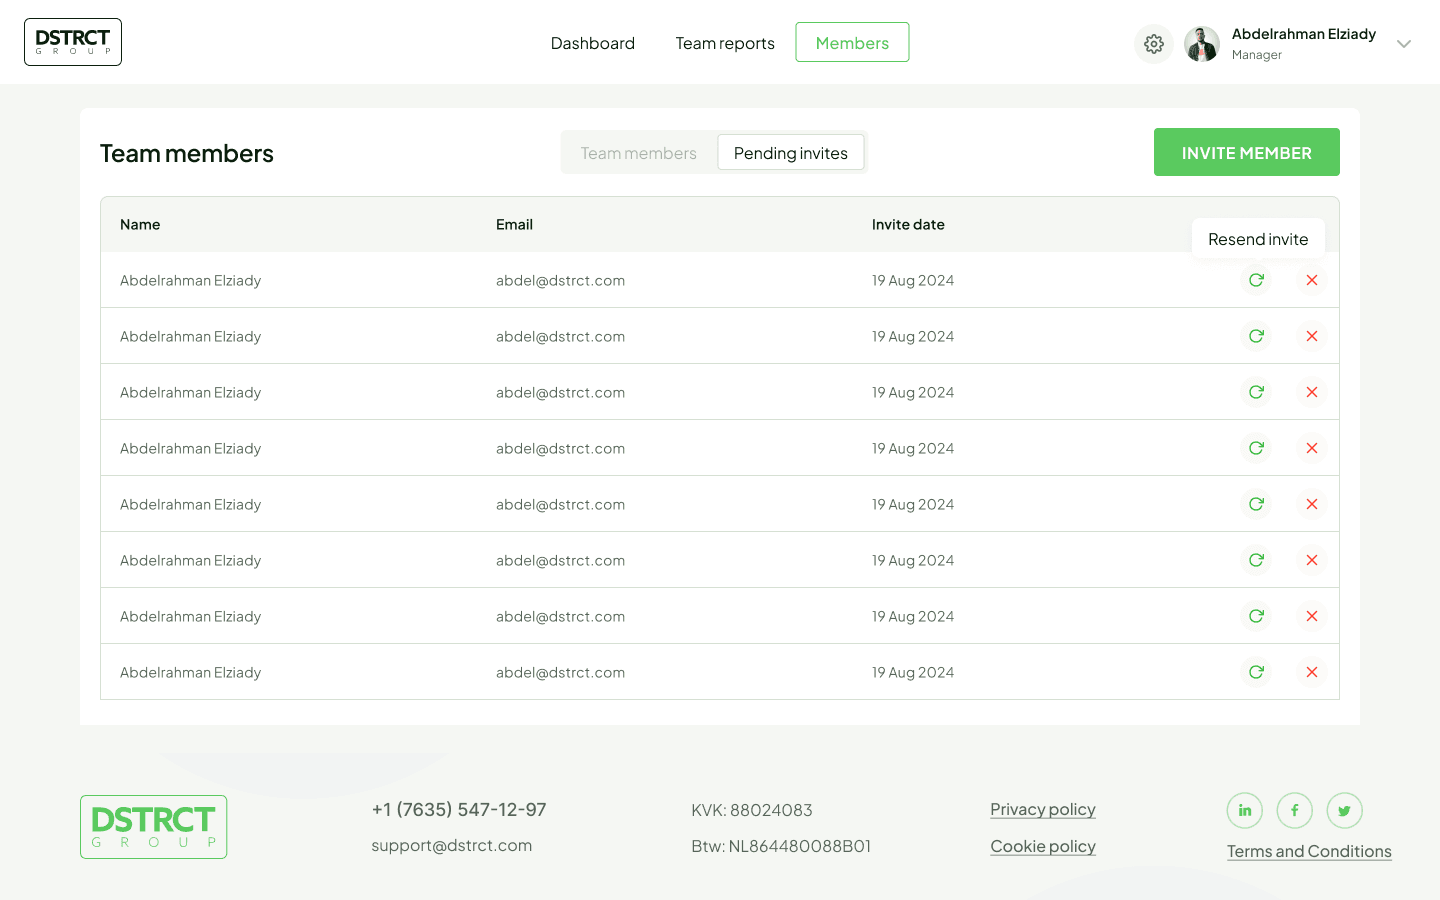1440x900 pixels.
Task: Click the INVITE MEMBER button
Action: [x=1246, y=152]
